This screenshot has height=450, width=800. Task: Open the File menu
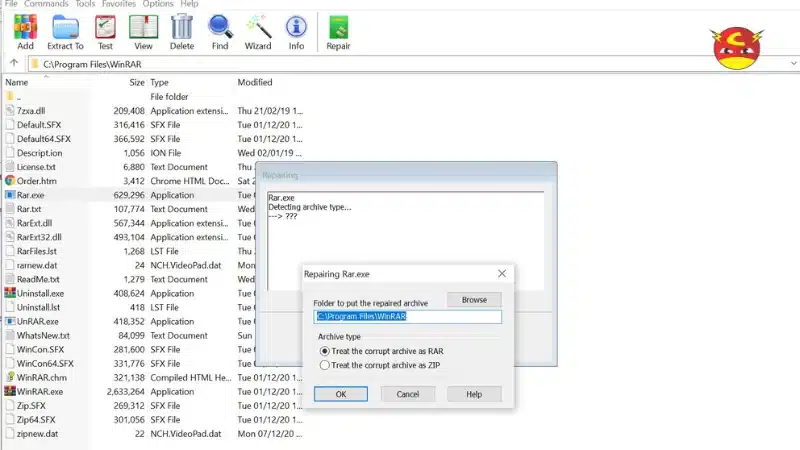pos(11,4)
